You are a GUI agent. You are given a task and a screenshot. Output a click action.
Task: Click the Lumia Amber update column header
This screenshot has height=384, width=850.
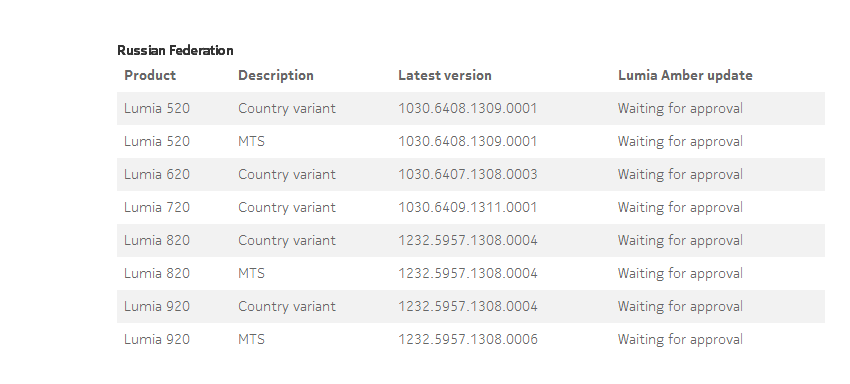(x=685, y=75)
